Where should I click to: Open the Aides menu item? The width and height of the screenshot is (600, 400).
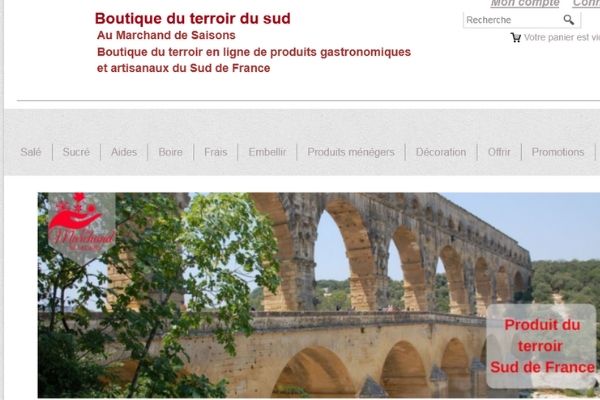click(124, 152)
